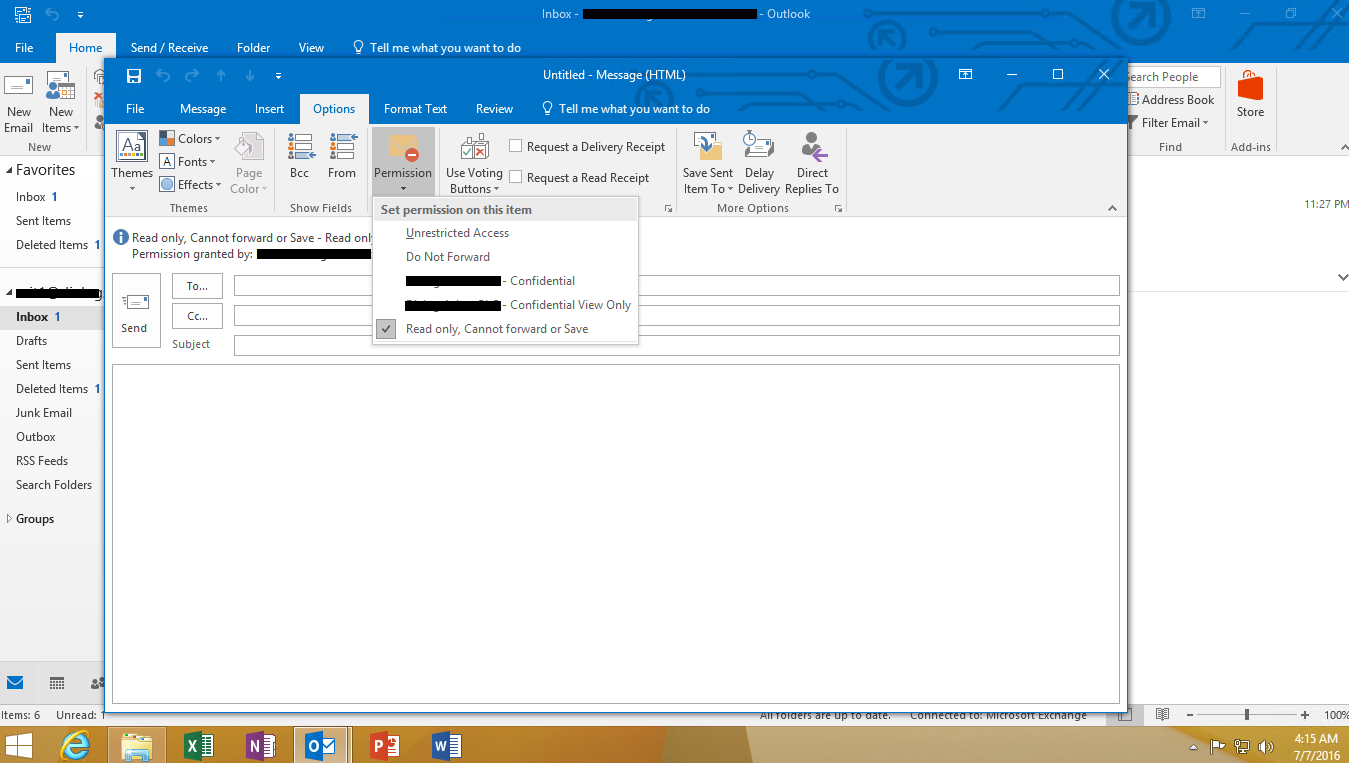The width and height of the screenshot is (1349, 763).
Task: Click New Email in the Outlook window
Action: 19,104
